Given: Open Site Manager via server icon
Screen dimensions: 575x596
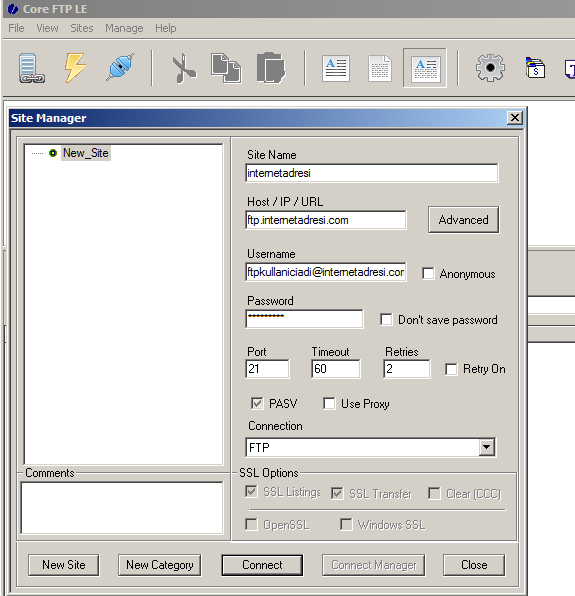Looking at the screenshot, I should tap(32, 68).
